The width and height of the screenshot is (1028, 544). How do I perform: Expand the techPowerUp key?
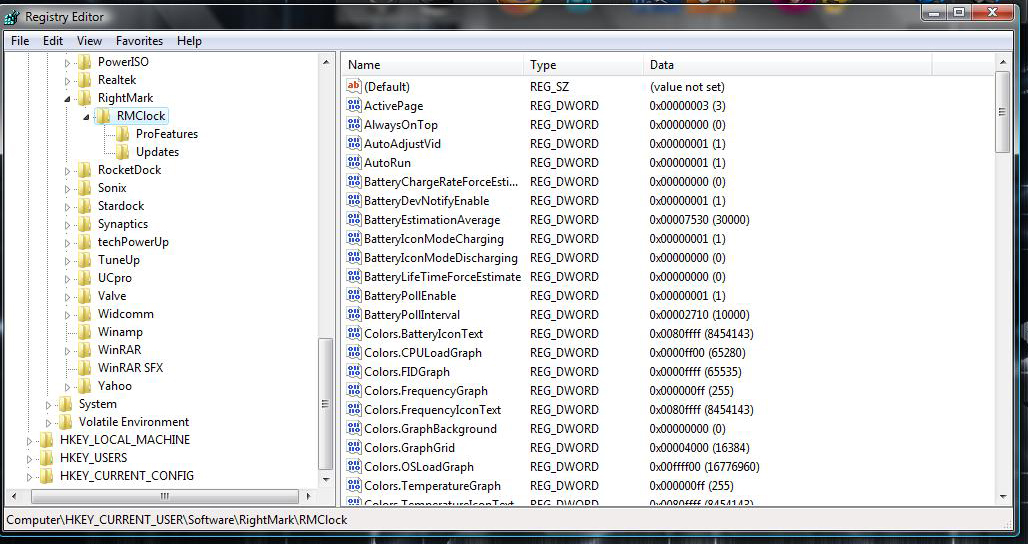click(67, 243)
